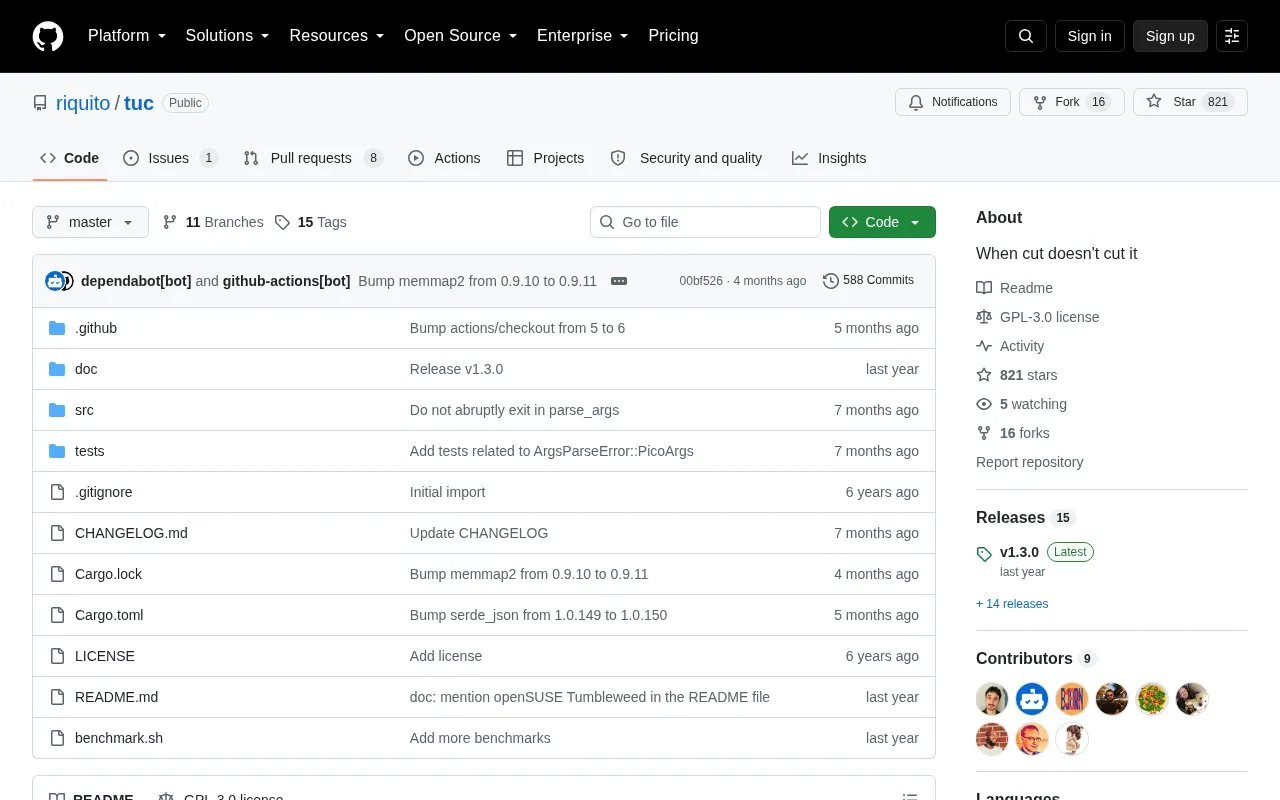Viewport: 1280px width, 800px height.
Task: Click the Report repository link
Action: click(1029, 462)
